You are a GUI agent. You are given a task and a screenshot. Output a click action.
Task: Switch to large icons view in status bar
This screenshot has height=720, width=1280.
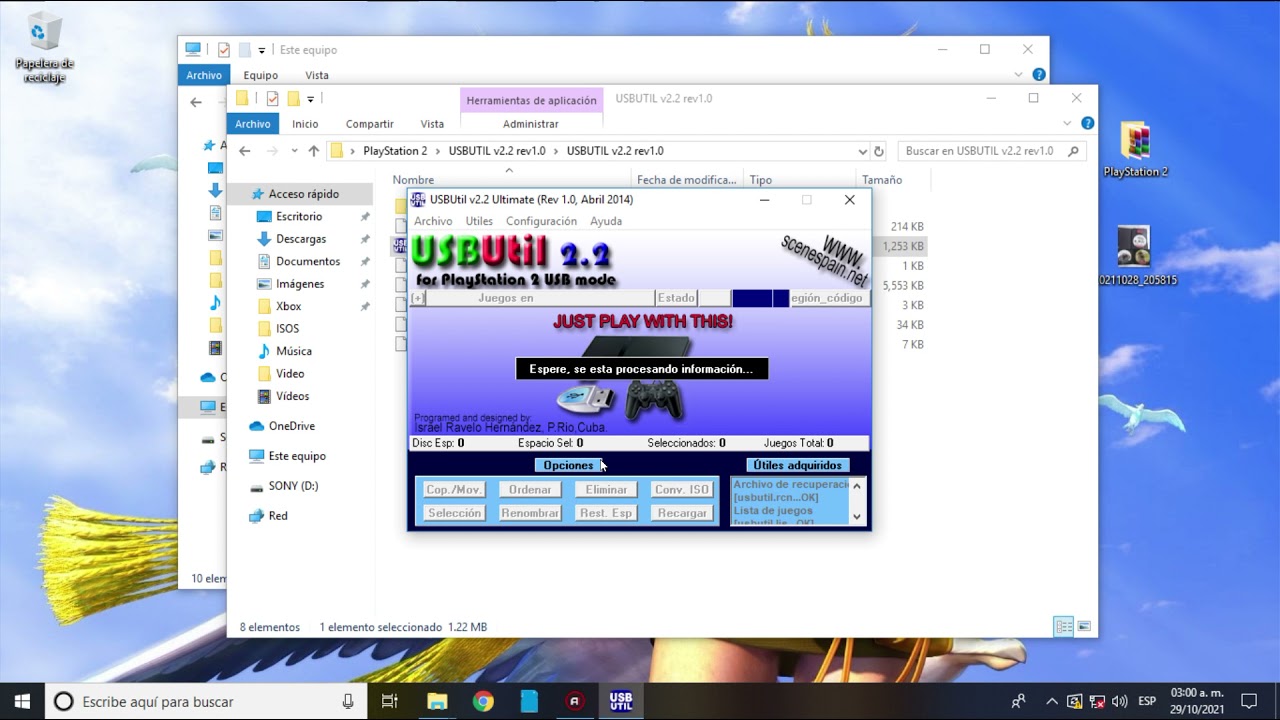(x=1083, y=627)
